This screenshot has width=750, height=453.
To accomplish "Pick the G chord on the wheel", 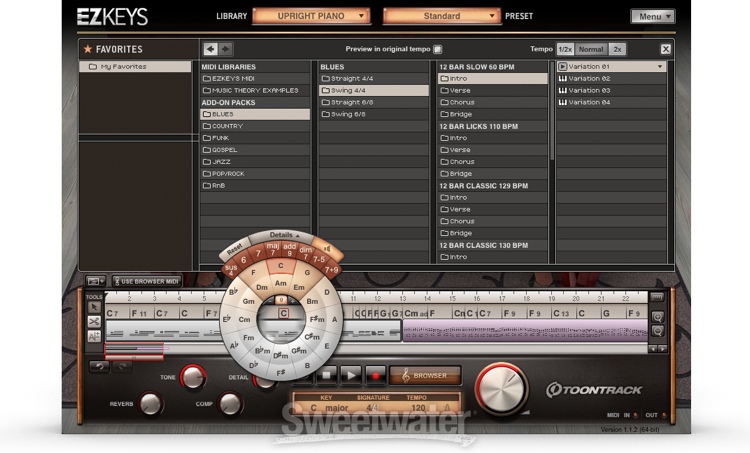I will 308,273.
